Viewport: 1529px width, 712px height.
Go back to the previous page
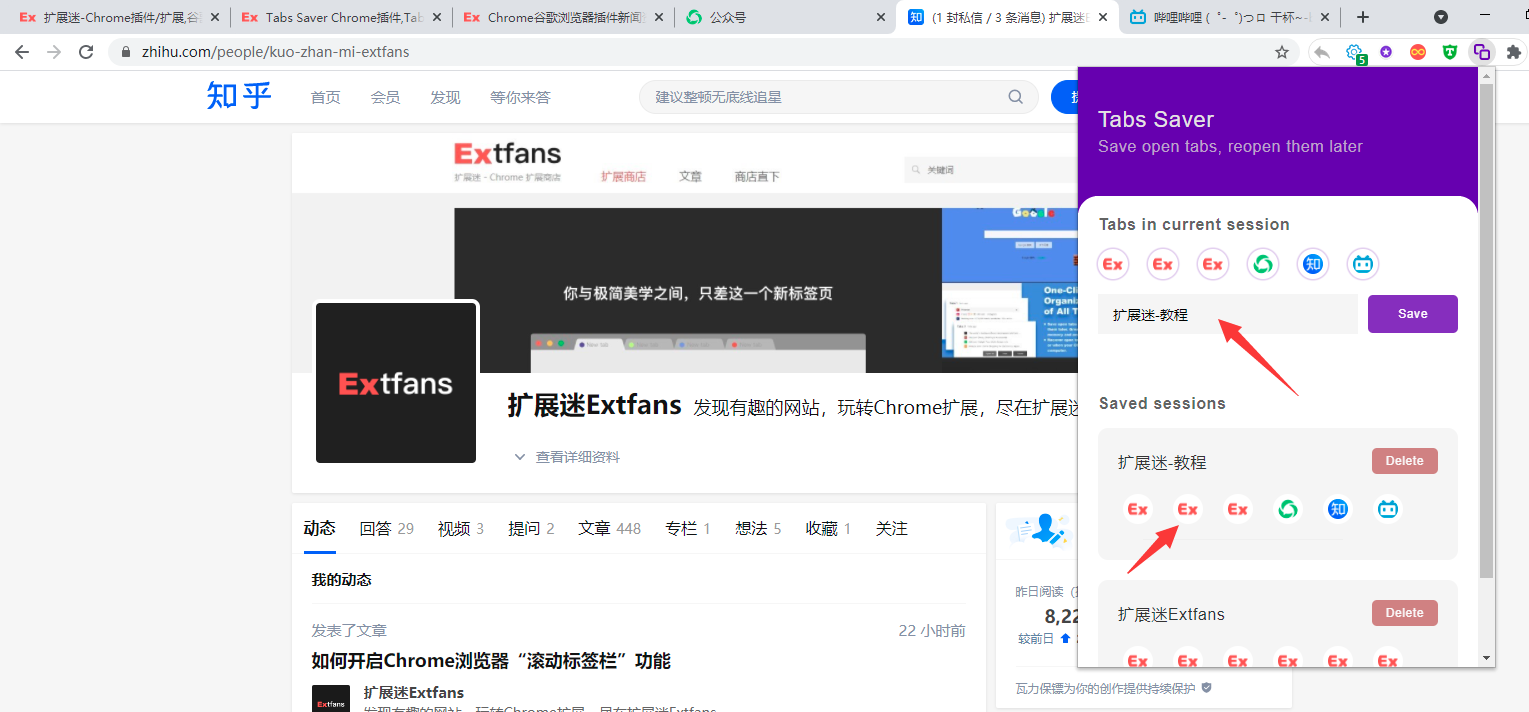pyautogui.click(x=22, y=52)
